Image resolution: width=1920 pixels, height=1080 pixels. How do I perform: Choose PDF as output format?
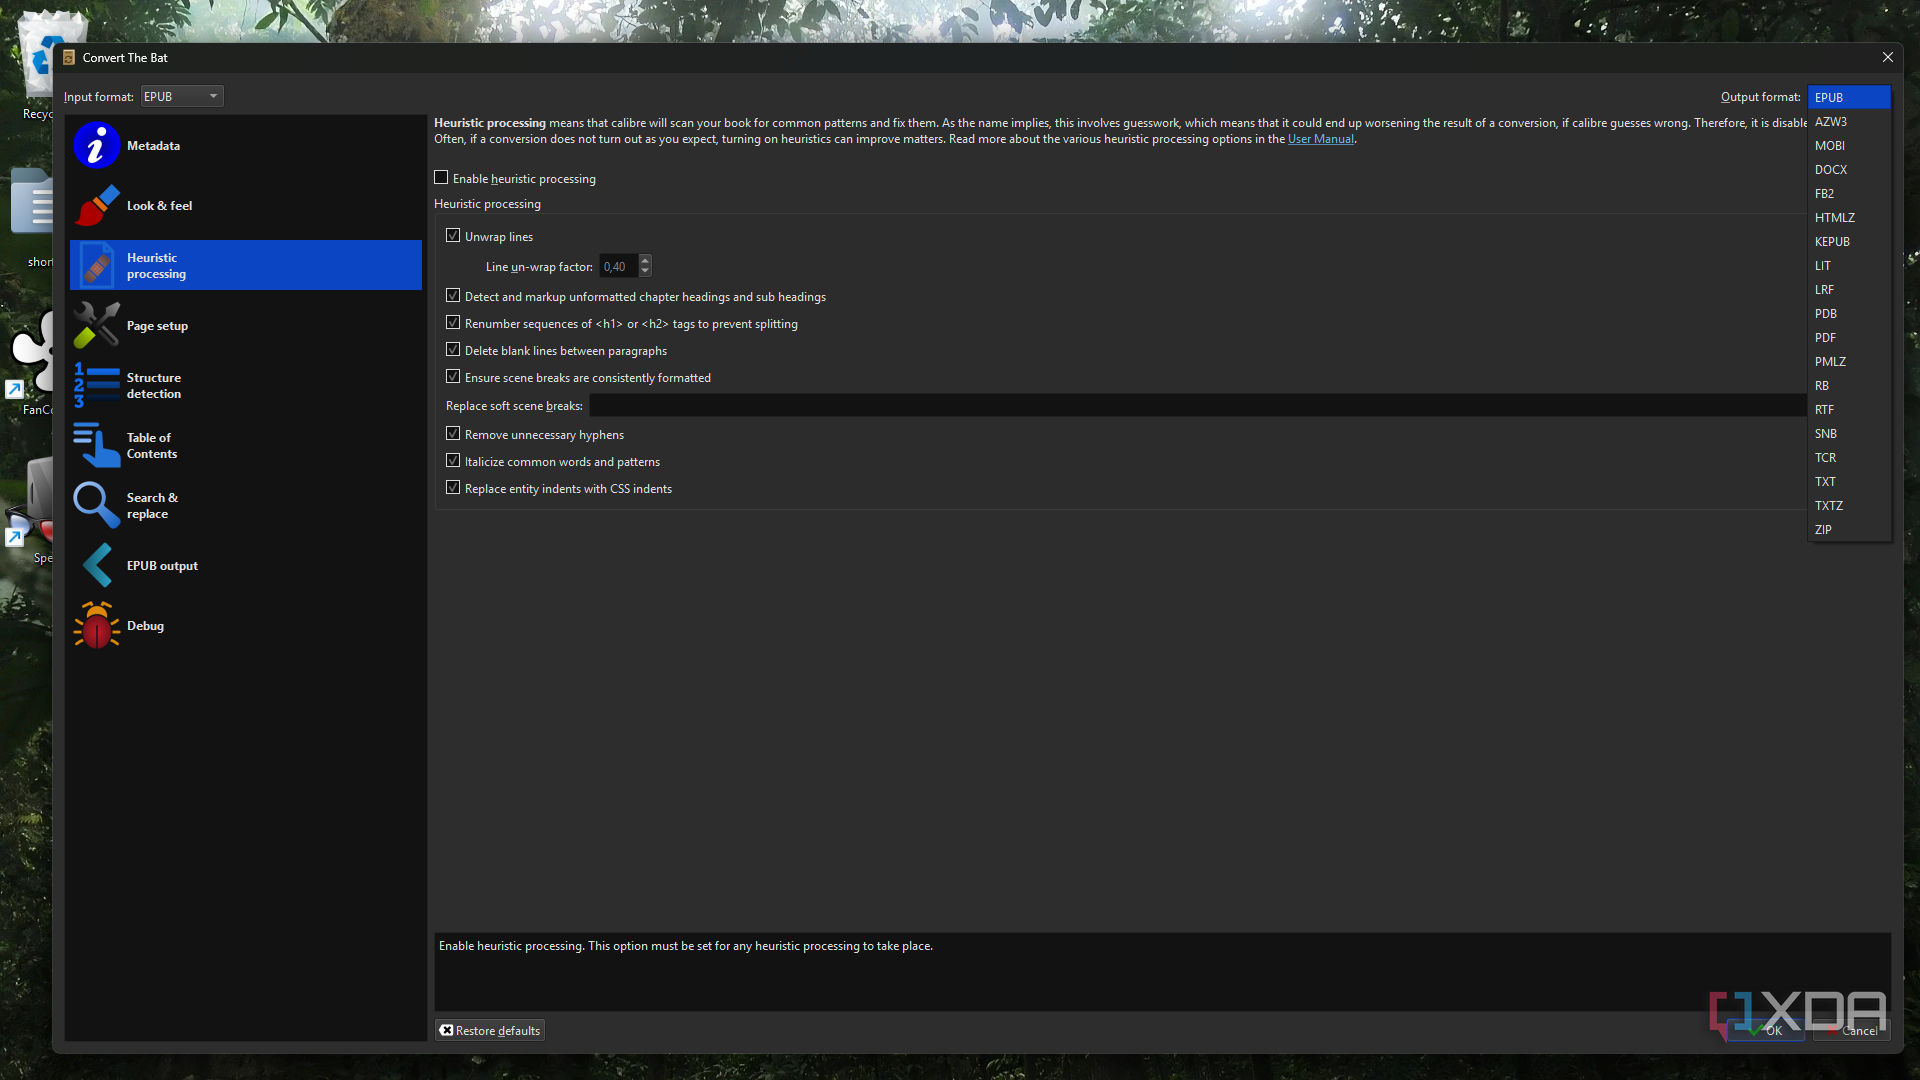(x=1848, y=338)
